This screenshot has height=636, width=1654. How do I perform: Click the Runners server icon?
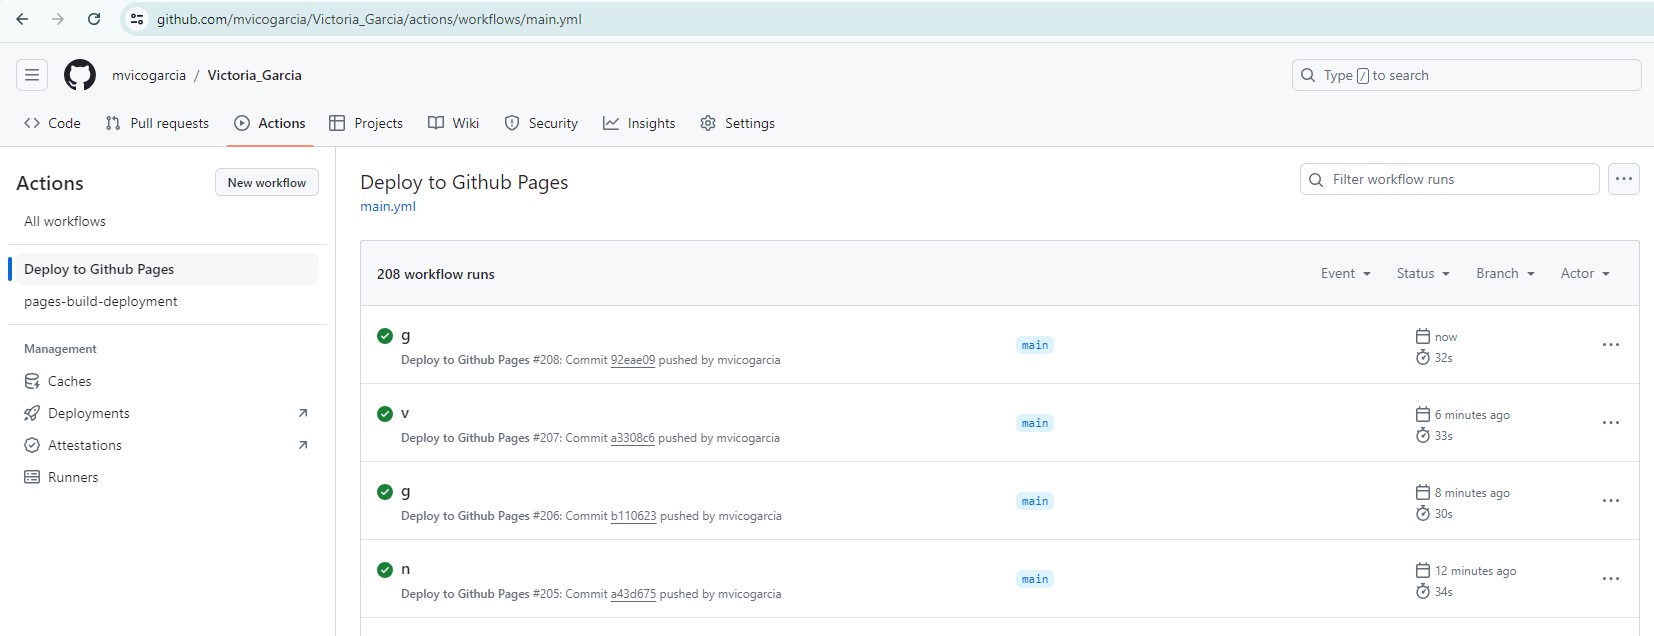32,477
